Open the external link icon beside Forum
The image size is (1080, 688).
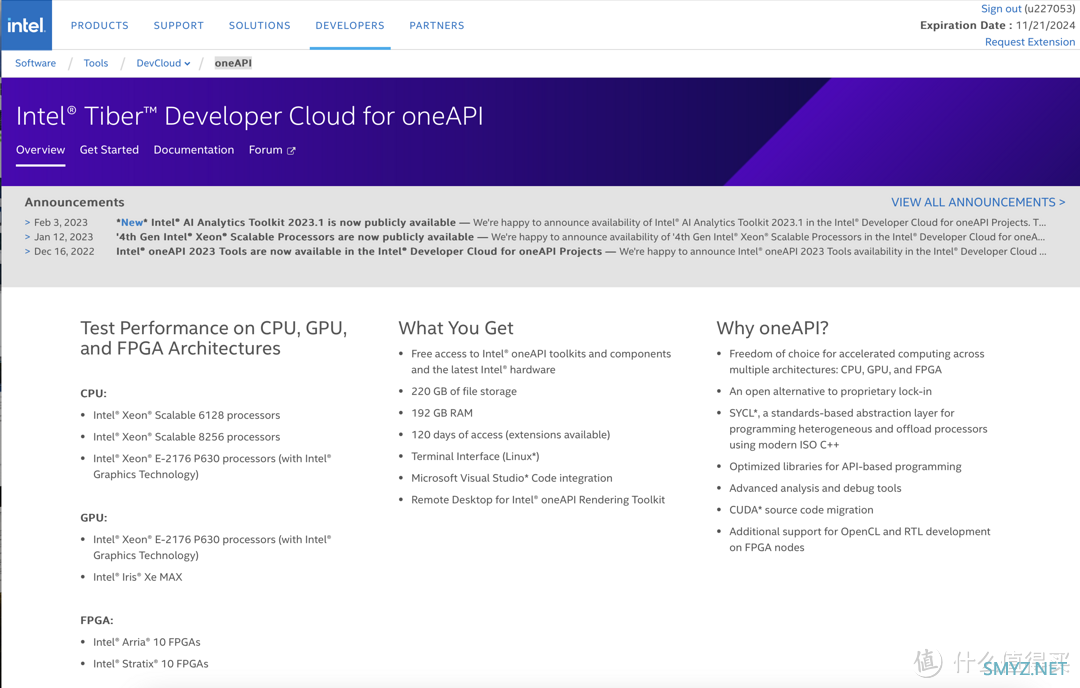point(291,151)
